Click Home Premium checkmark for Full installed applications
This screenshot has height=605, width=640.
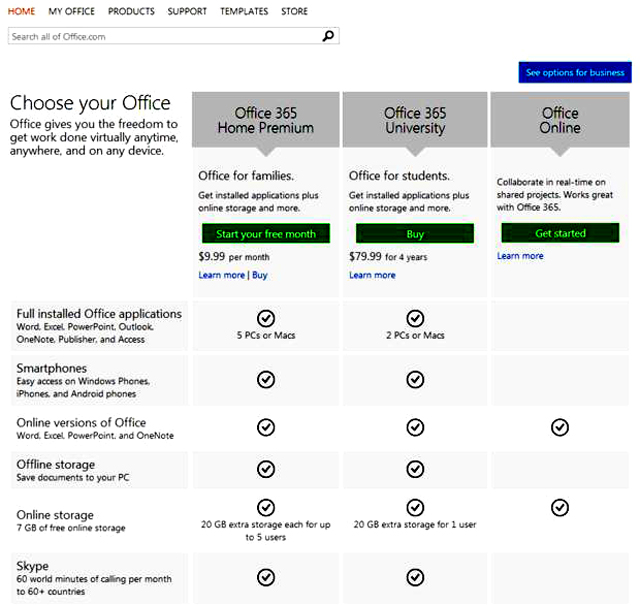coord(266,318)
